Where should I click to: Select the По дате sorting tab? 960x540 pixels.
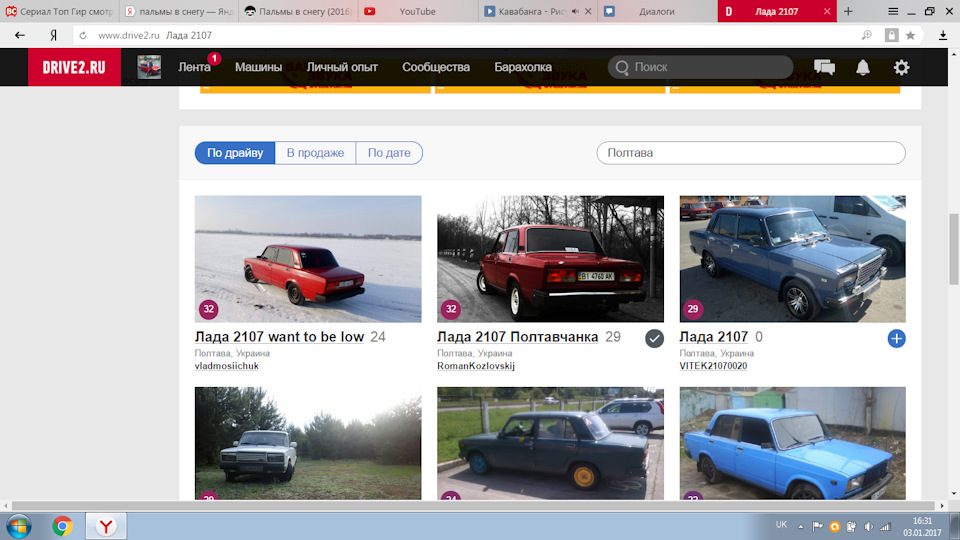[389, 153]
